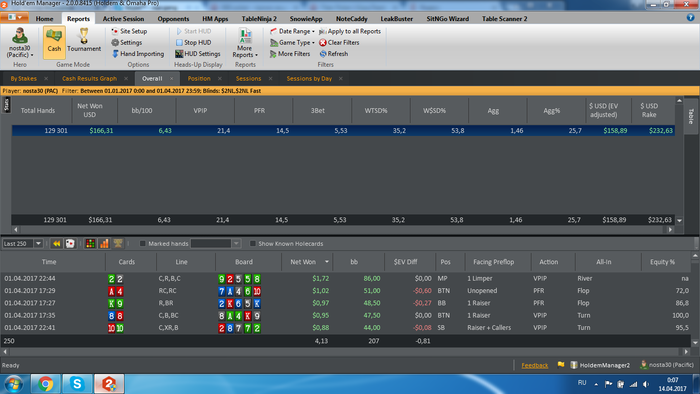The image size is (700, 394).
Task: Click the trophy icon in hands toolbar
Action: point(118,244)
